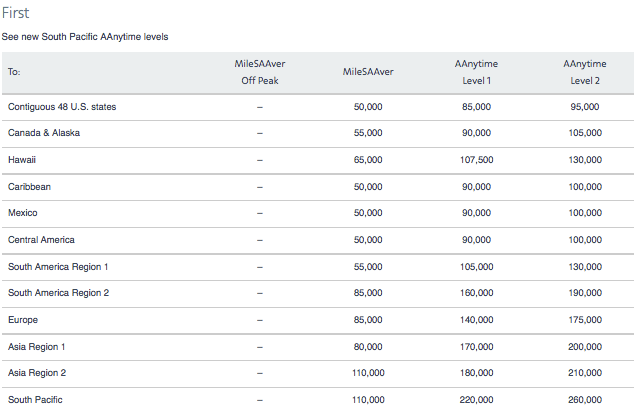Select the Contiguous 48 U.S. states row label
Viewport: 634px width, 413px height.
tap(62, 107)
